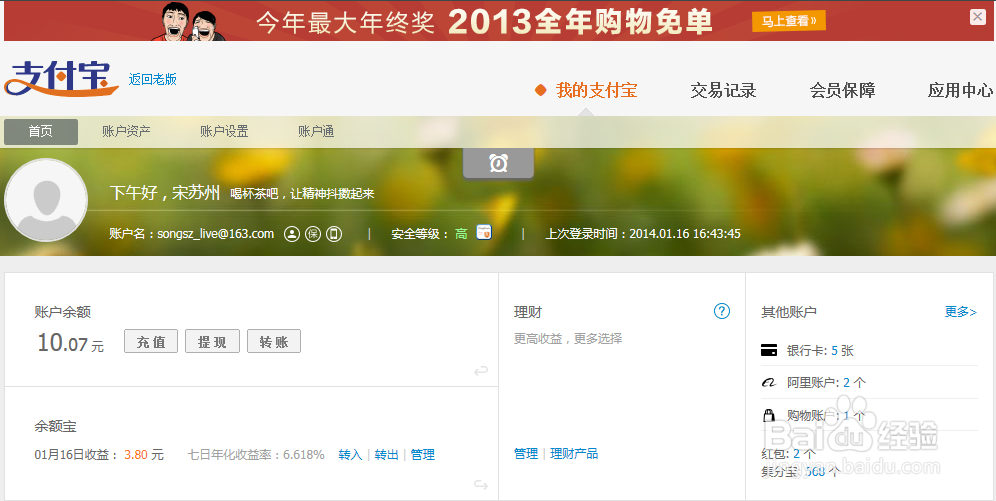Click the last login time text
Screen dimensions: 996x501
tap(643, 234)
